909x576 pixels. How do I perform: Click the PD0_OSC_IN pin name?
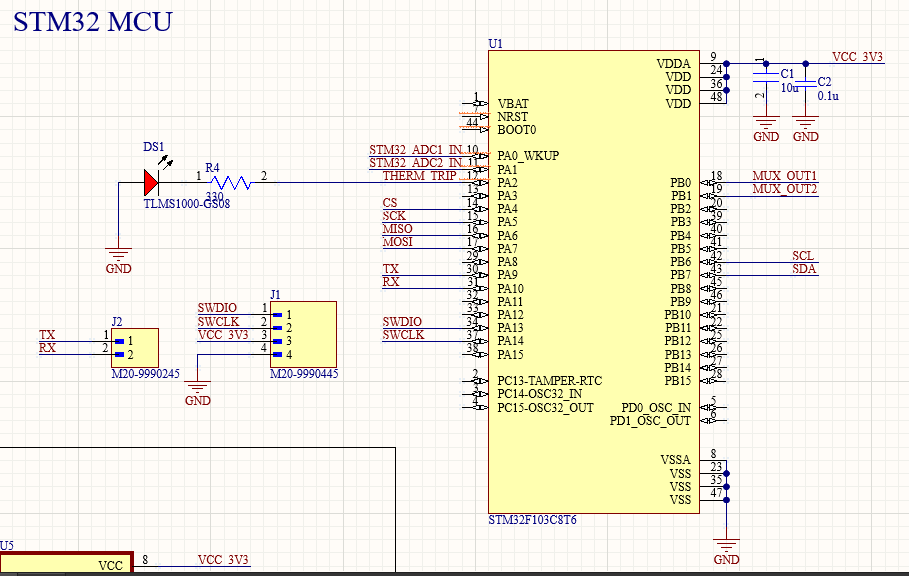[x=656, y=408]
